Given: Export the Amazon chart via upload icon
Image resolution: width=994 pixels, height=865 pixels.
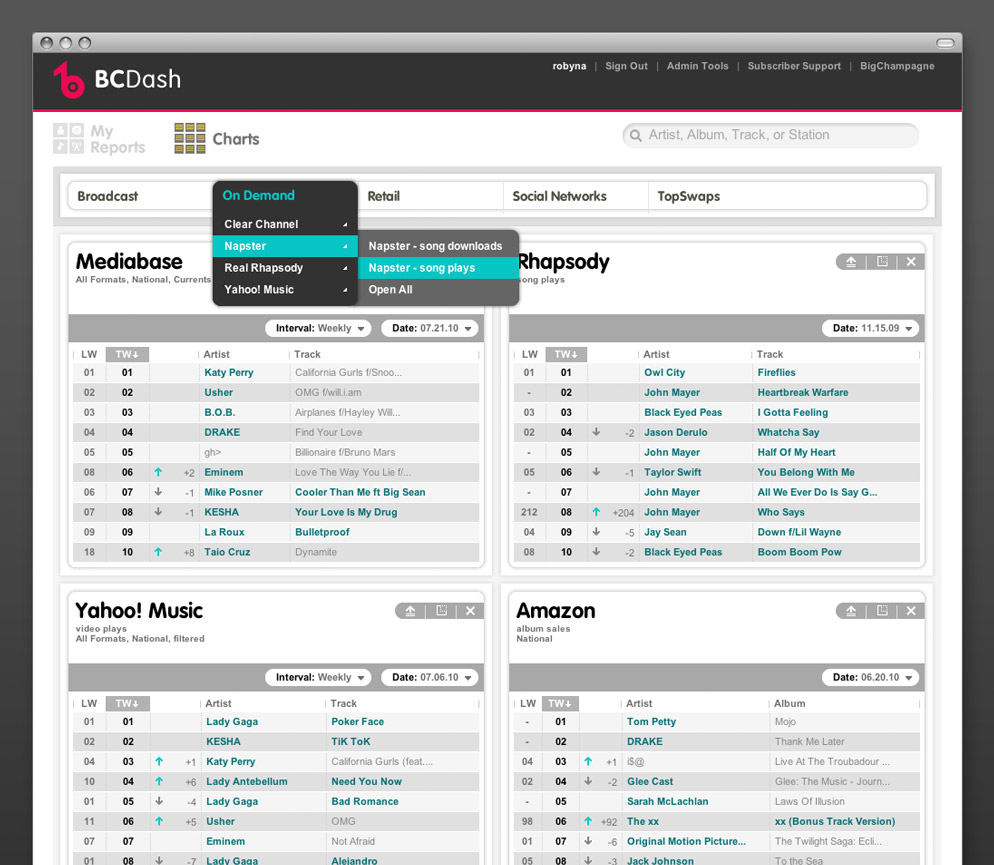Looking at the screenshot, I should point(851,611).
